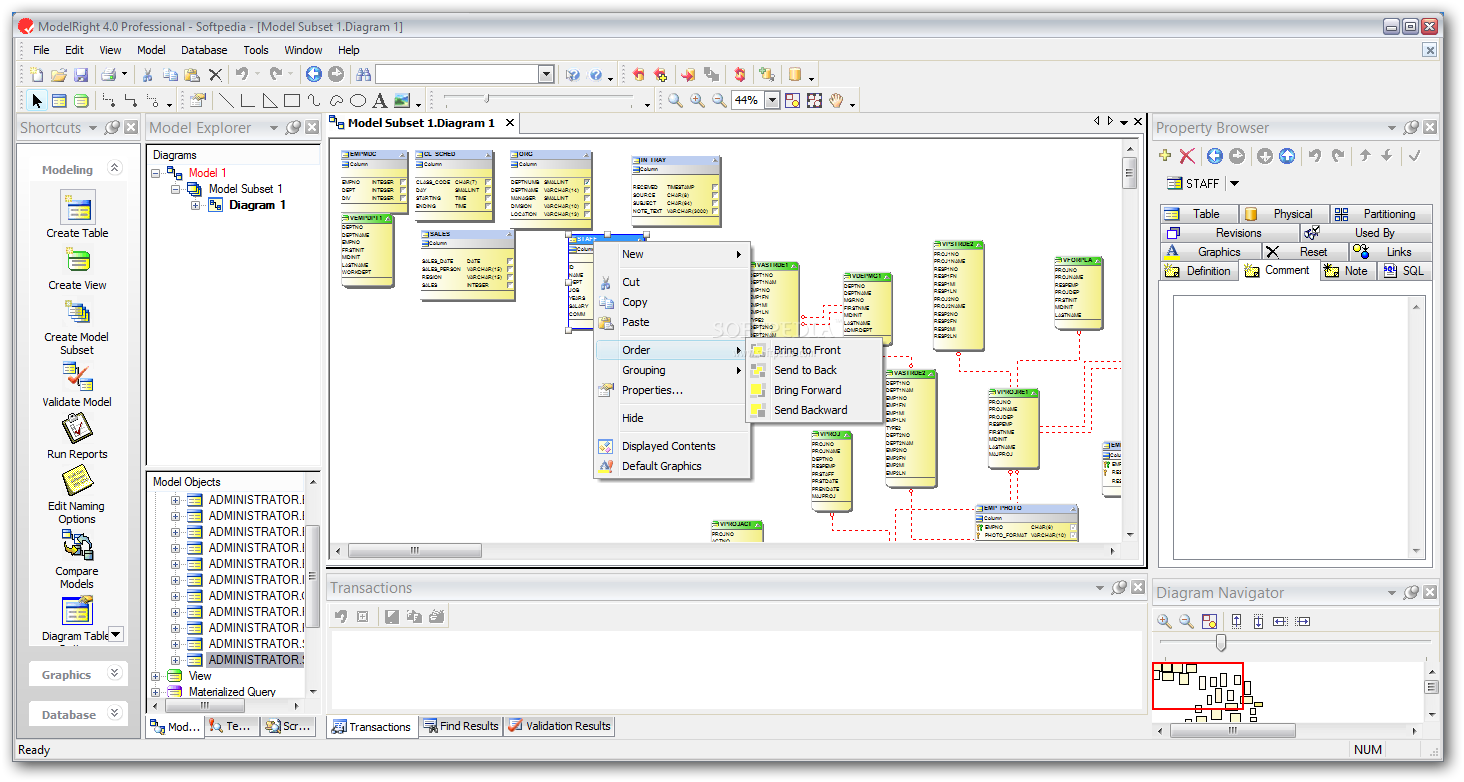Click the toolbar zoom slider thumb
The height and width of the screenshot is (782, 1464).
(x=486, y=98)
